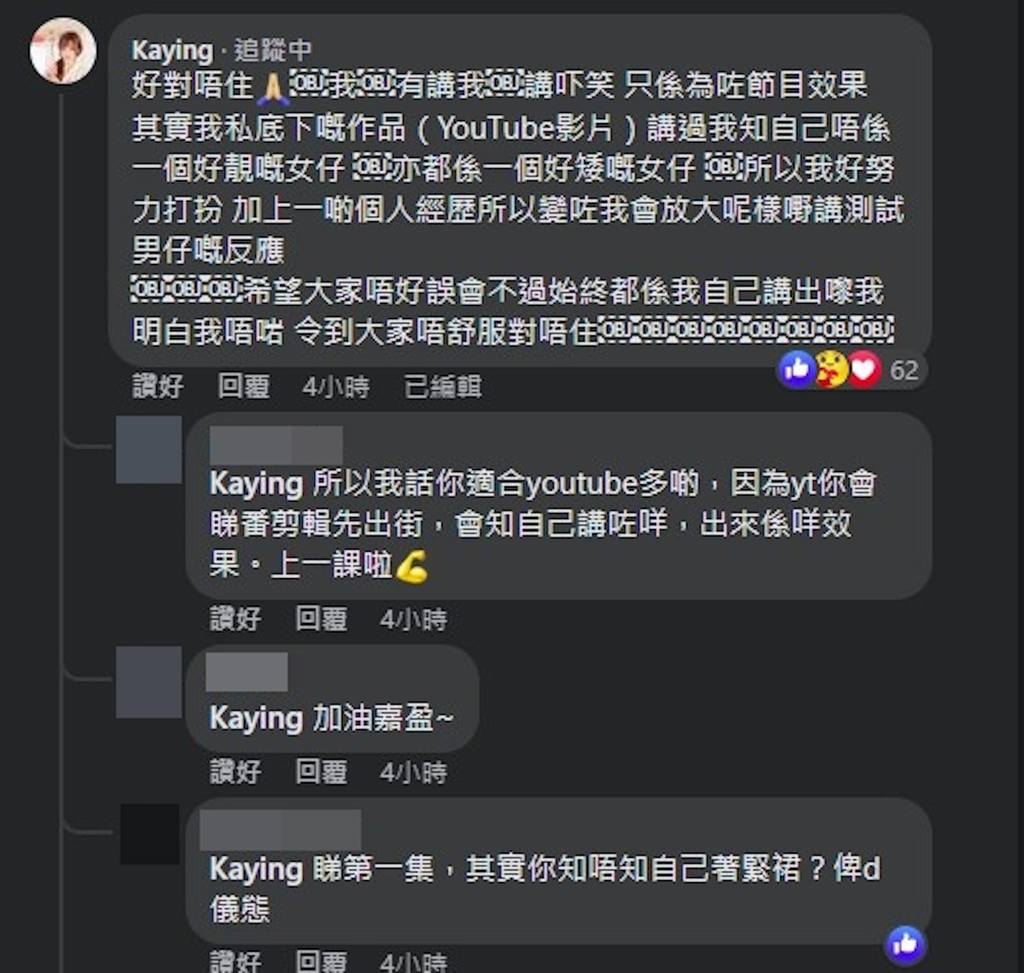Open the 62 reactions count

904,370
